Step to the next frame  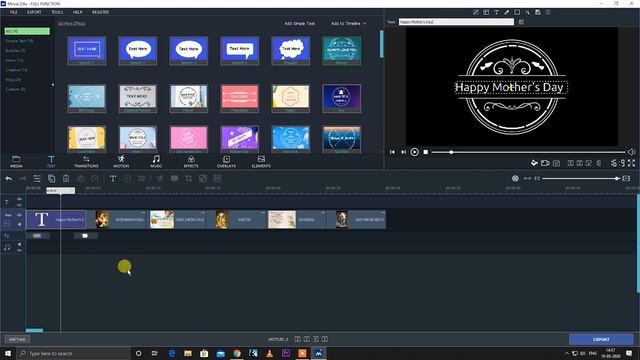[x=403, y=152]
